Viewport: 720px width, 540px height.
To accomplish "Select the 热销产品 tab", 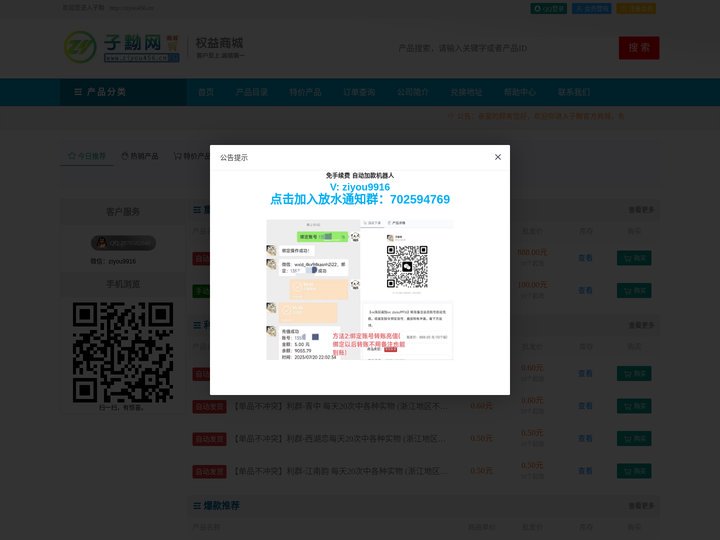I will click(140, 156).
